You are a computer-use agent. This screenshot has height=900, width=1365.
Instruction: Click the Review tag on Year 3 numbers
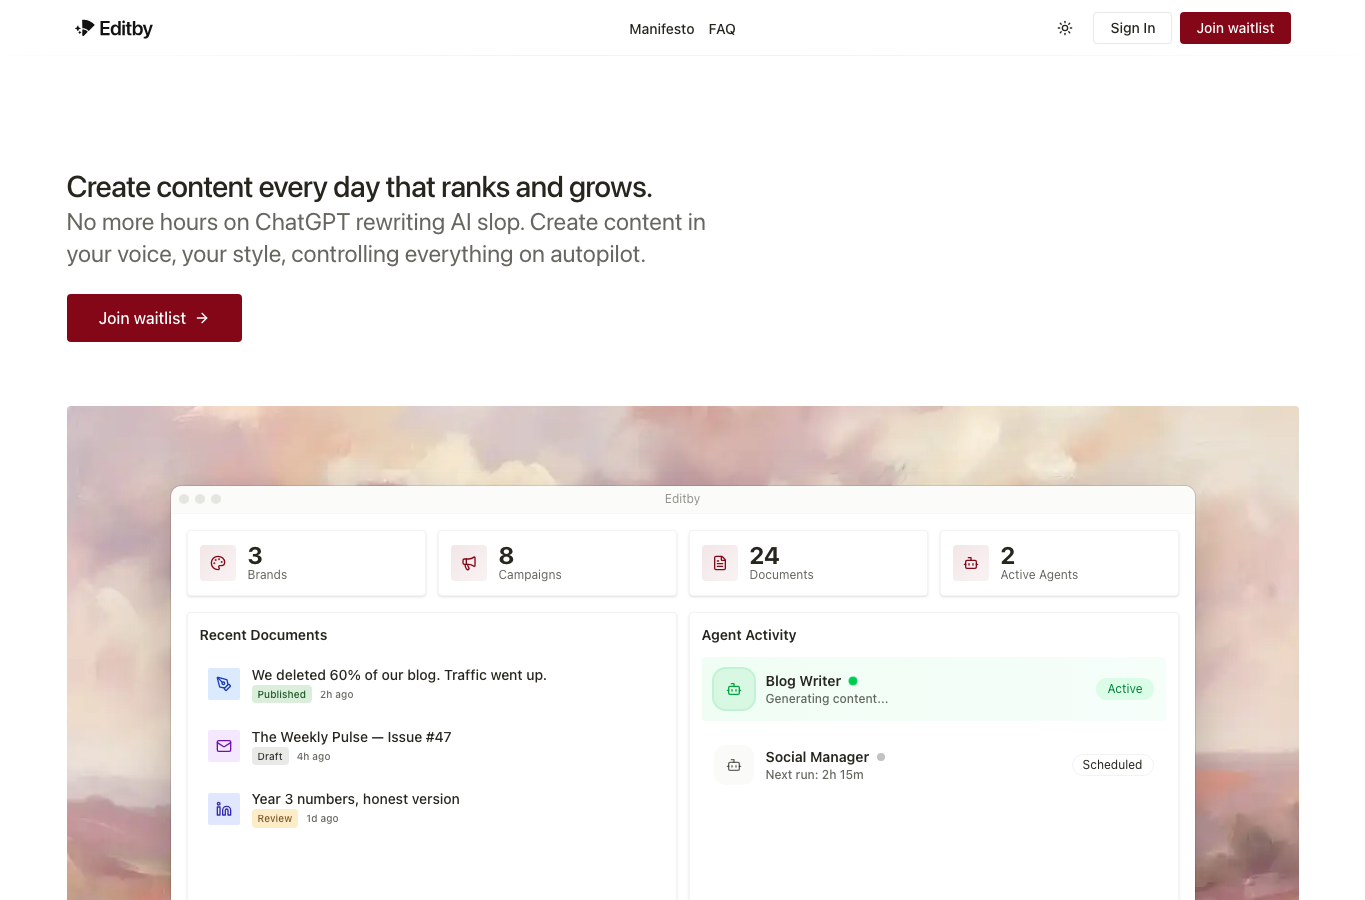(x=275, y=818)
